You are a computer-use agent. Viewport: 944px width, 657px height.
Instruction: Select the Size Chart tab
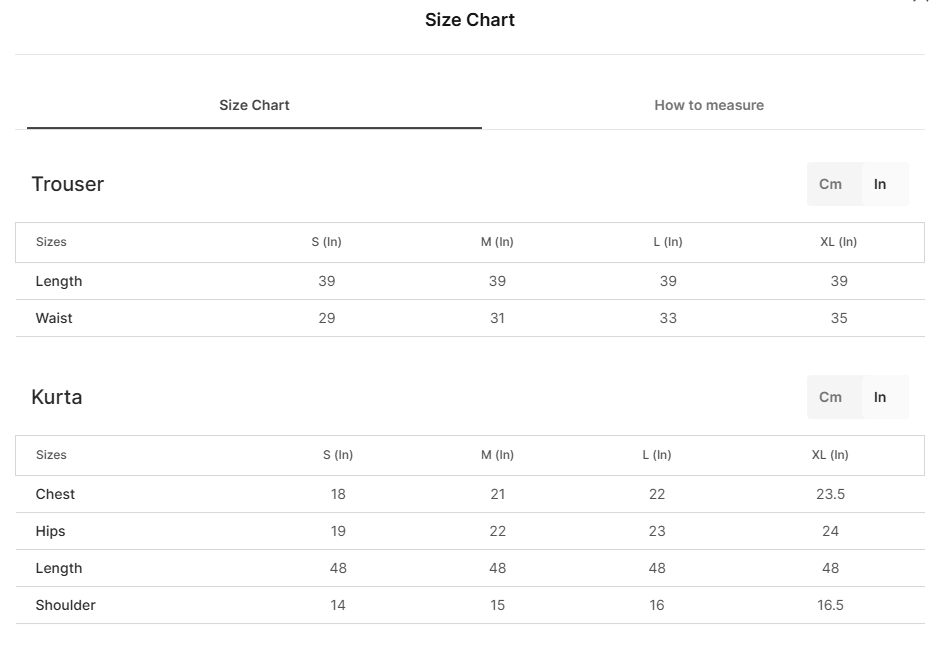(254, 105)
